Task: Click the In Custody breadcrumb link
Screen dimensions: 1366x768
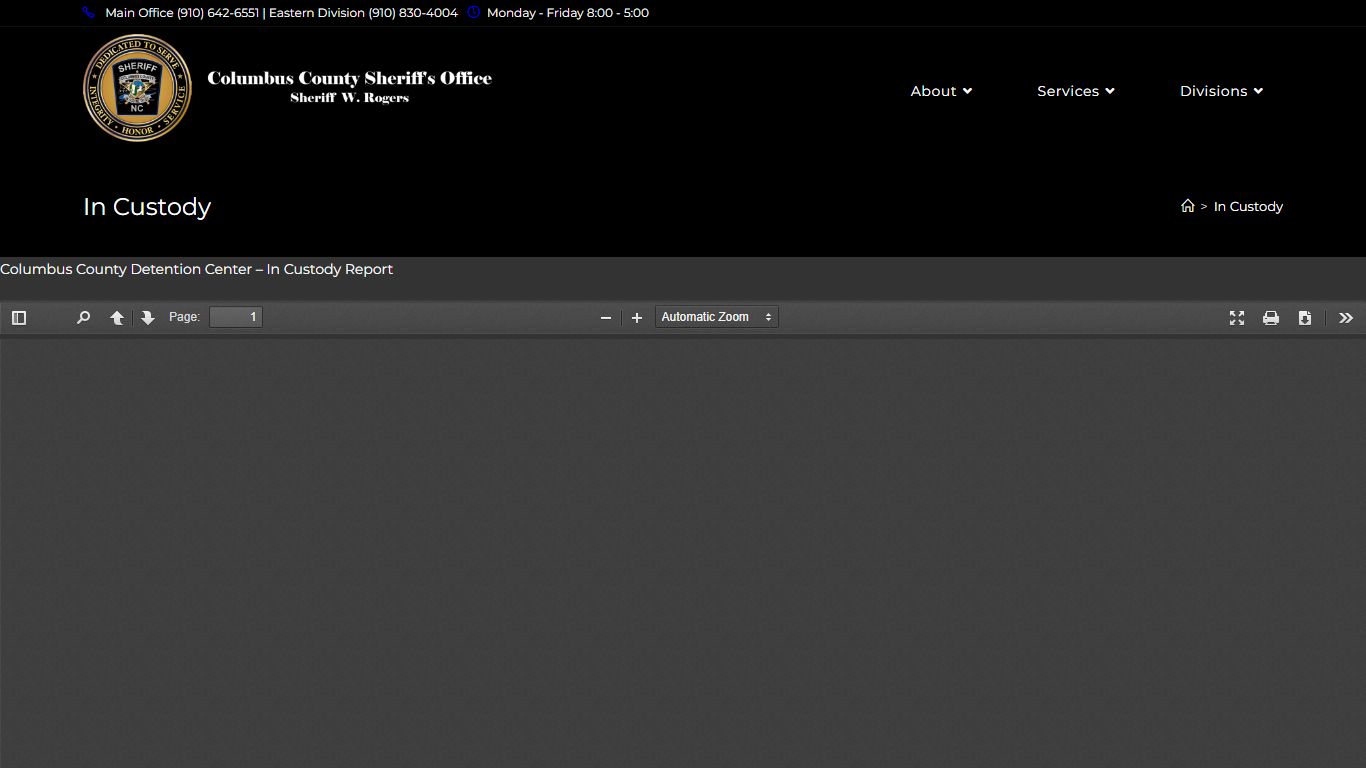Action: (1248, 207)
